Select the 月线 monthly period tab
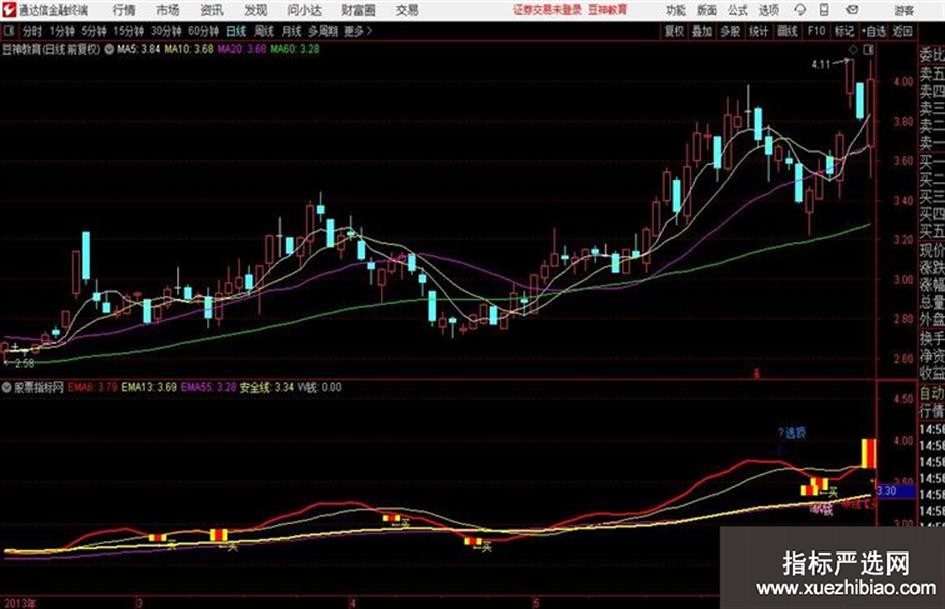Screen dimensions: 945x609 pos(291,31)
